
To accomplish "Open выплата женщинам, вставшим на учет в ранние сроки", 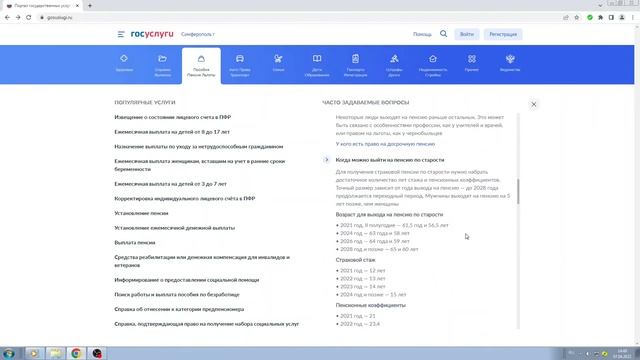I will pyautogui.click(x=200, y=165).
